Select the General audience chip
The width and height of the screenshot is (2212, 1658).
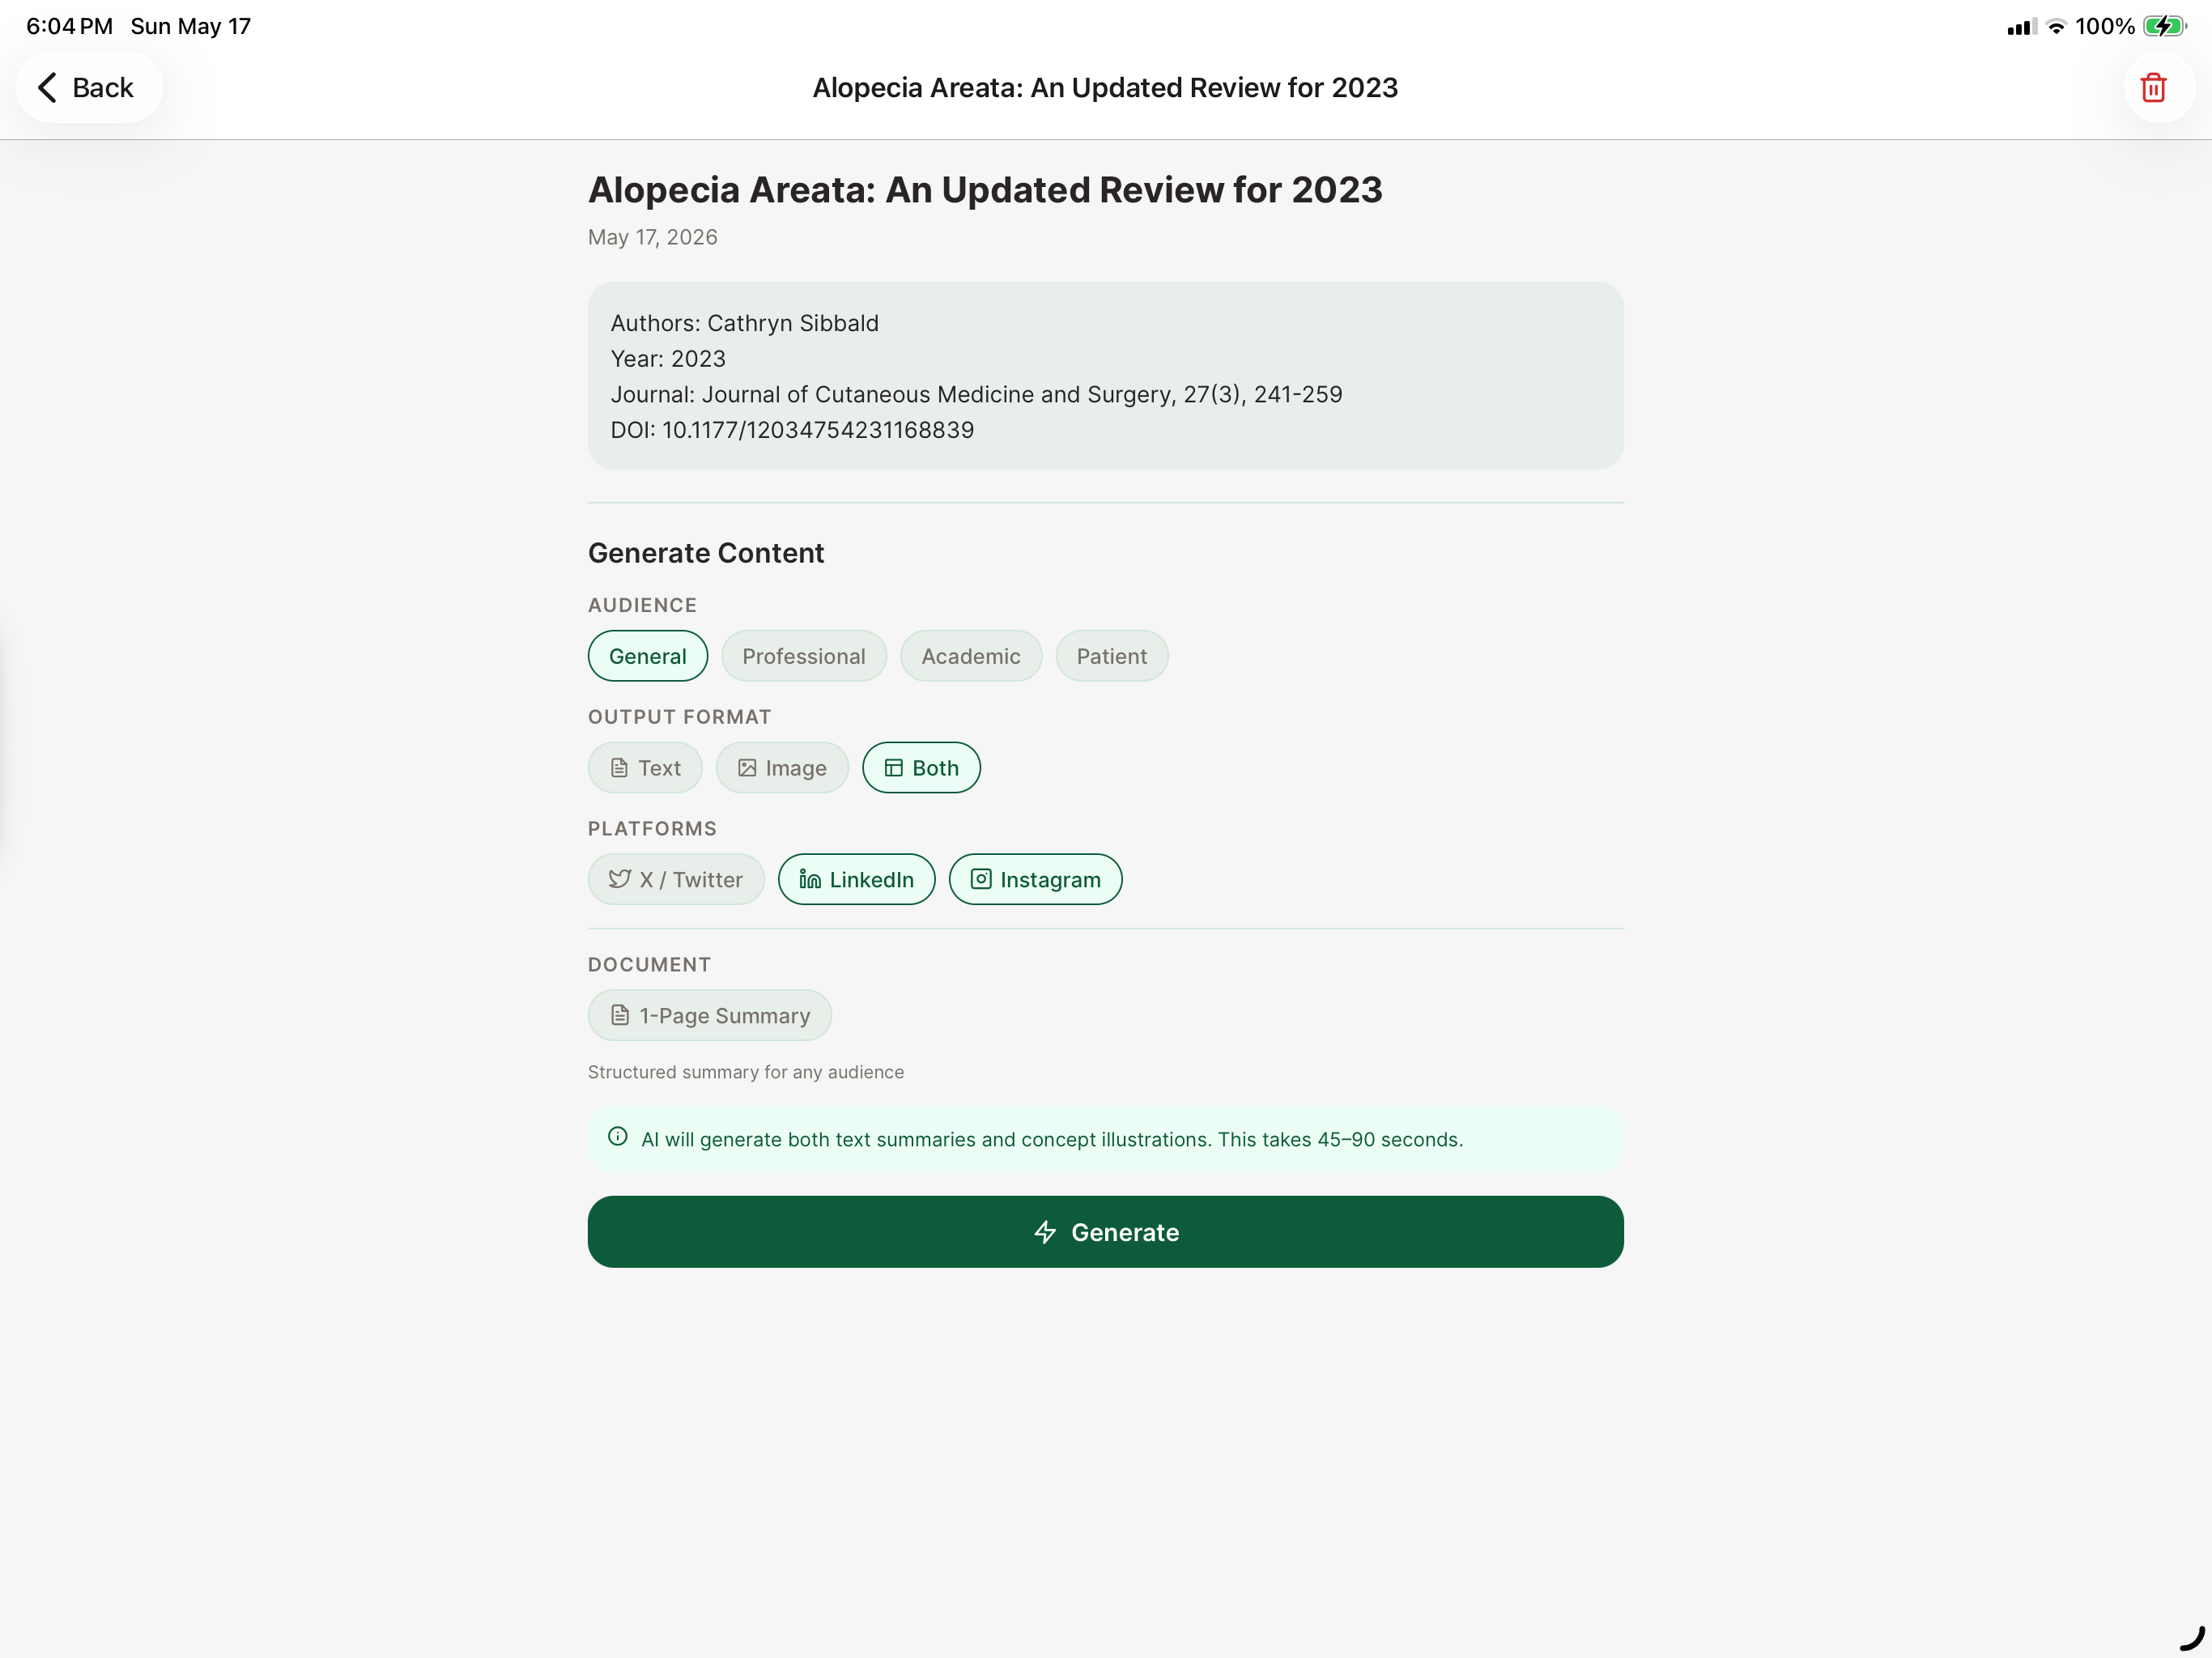click(x=647, y=656)
